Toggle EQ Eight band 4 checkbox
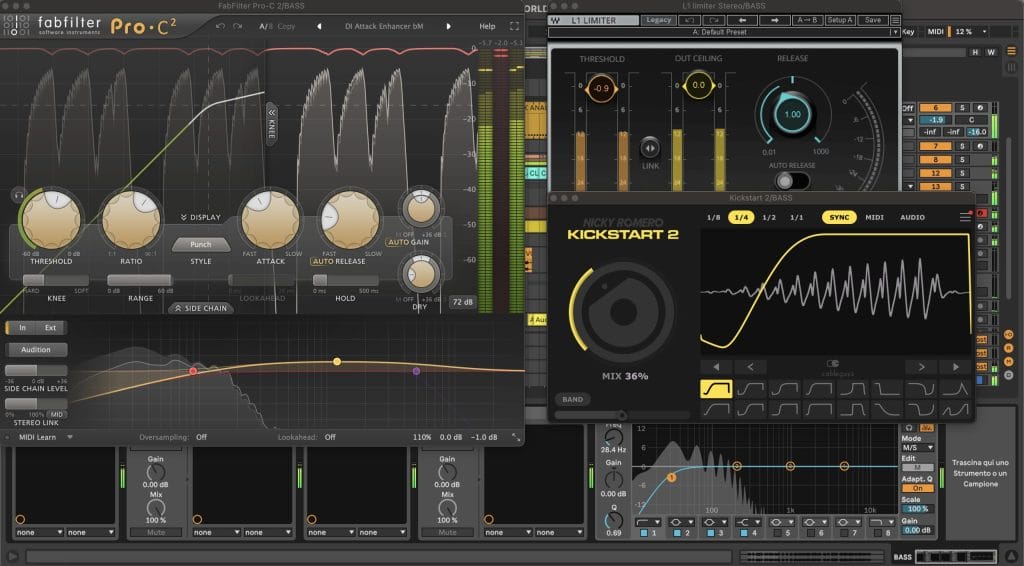 (744, 533)
